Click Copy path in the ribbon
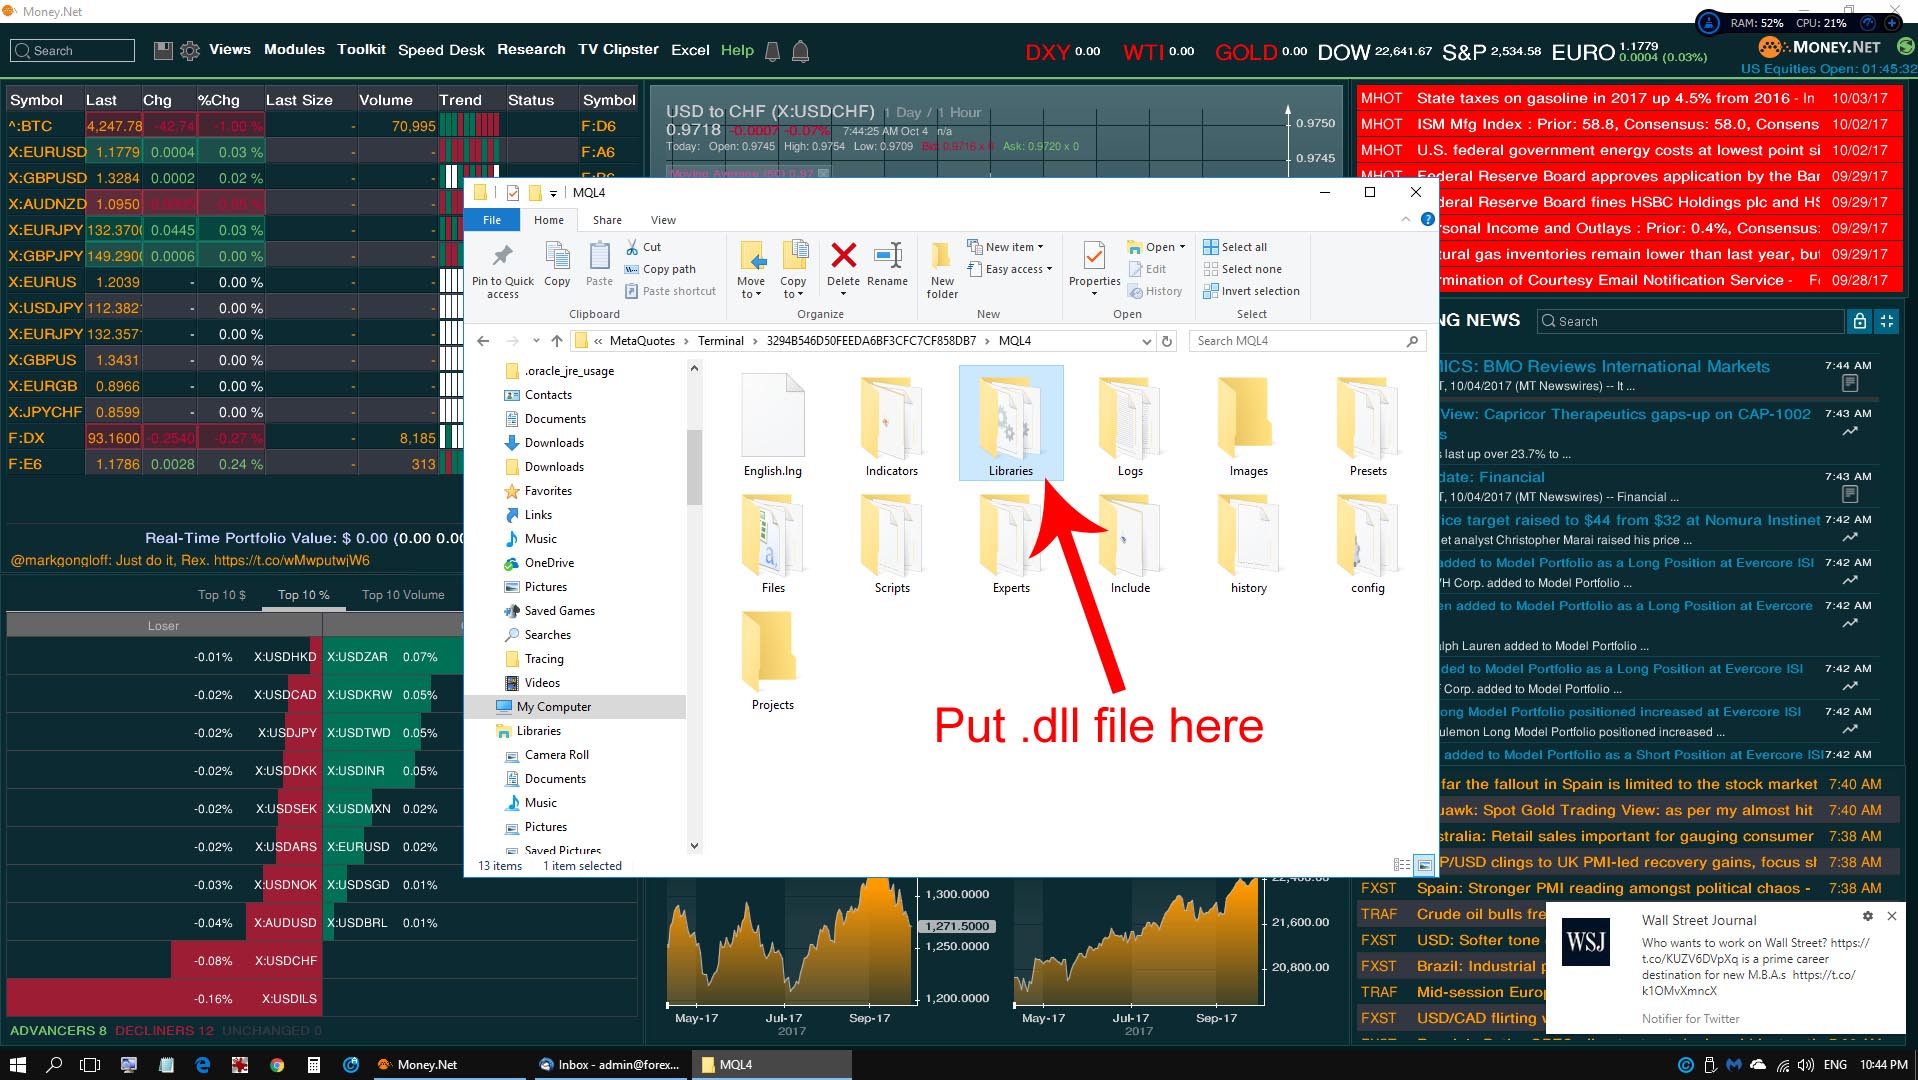 pyautogui.click(x=660, y=269)
